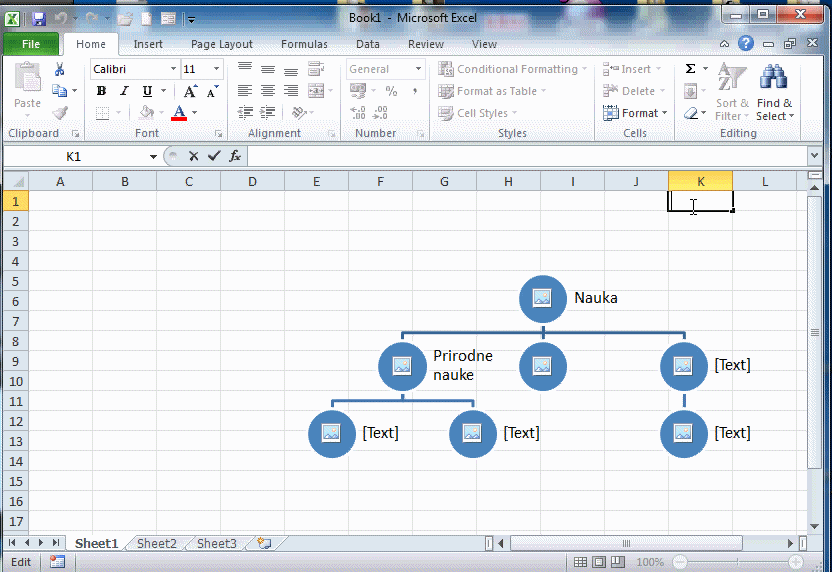The height and width of the screenshot is (572, 832).
Task: Click the AutoSum sigma icon
Action: (x=690, y=69)
